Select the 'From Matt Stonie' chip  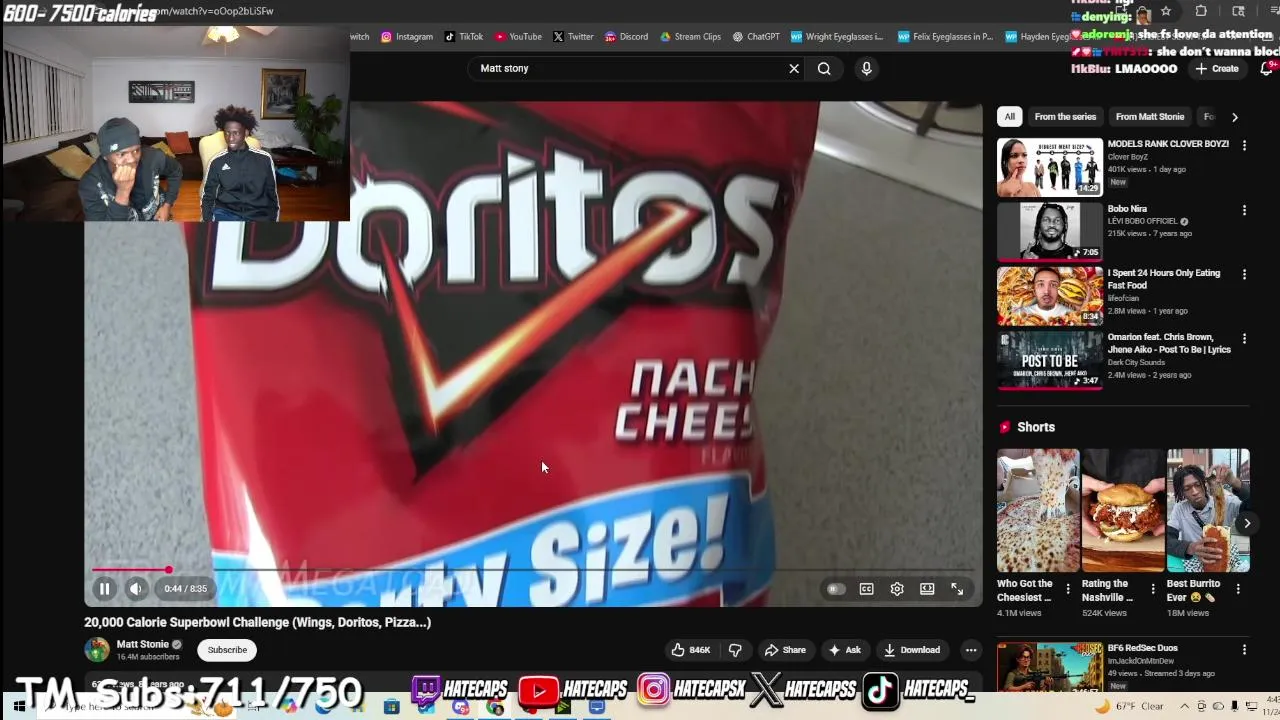point(1149,117)
